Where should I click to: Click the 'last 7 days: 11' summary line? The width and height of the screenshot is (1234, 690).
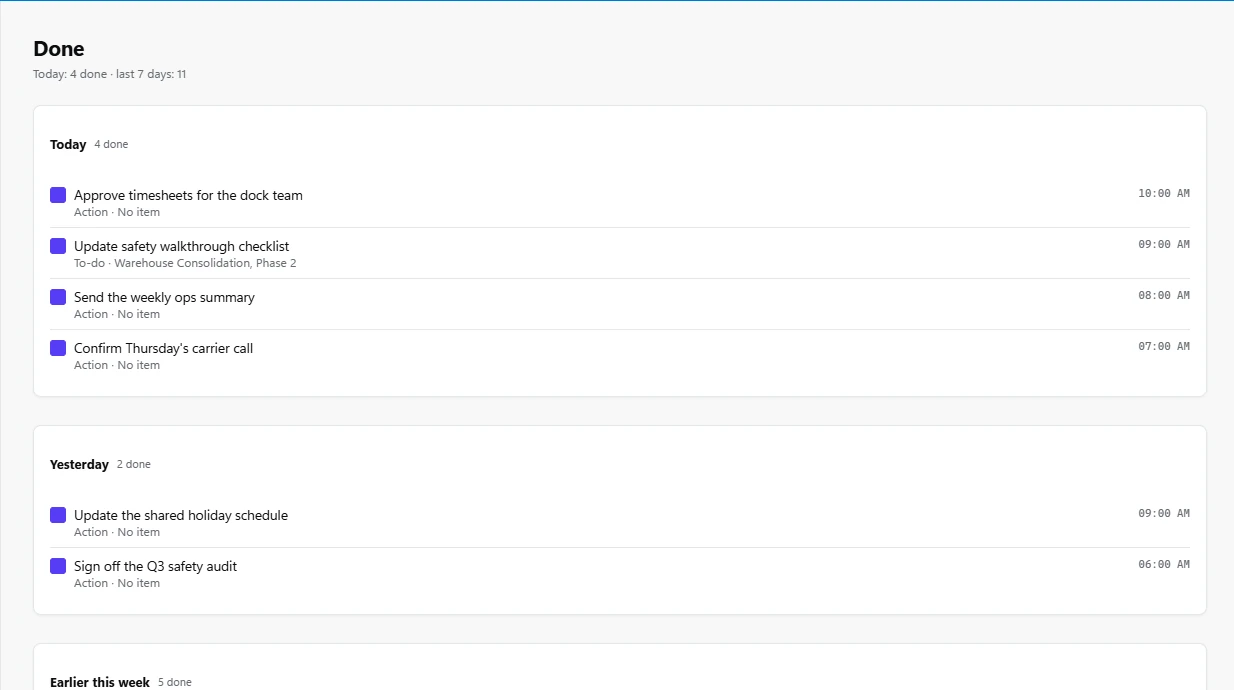pyautogui.click(x=151, y=74)
